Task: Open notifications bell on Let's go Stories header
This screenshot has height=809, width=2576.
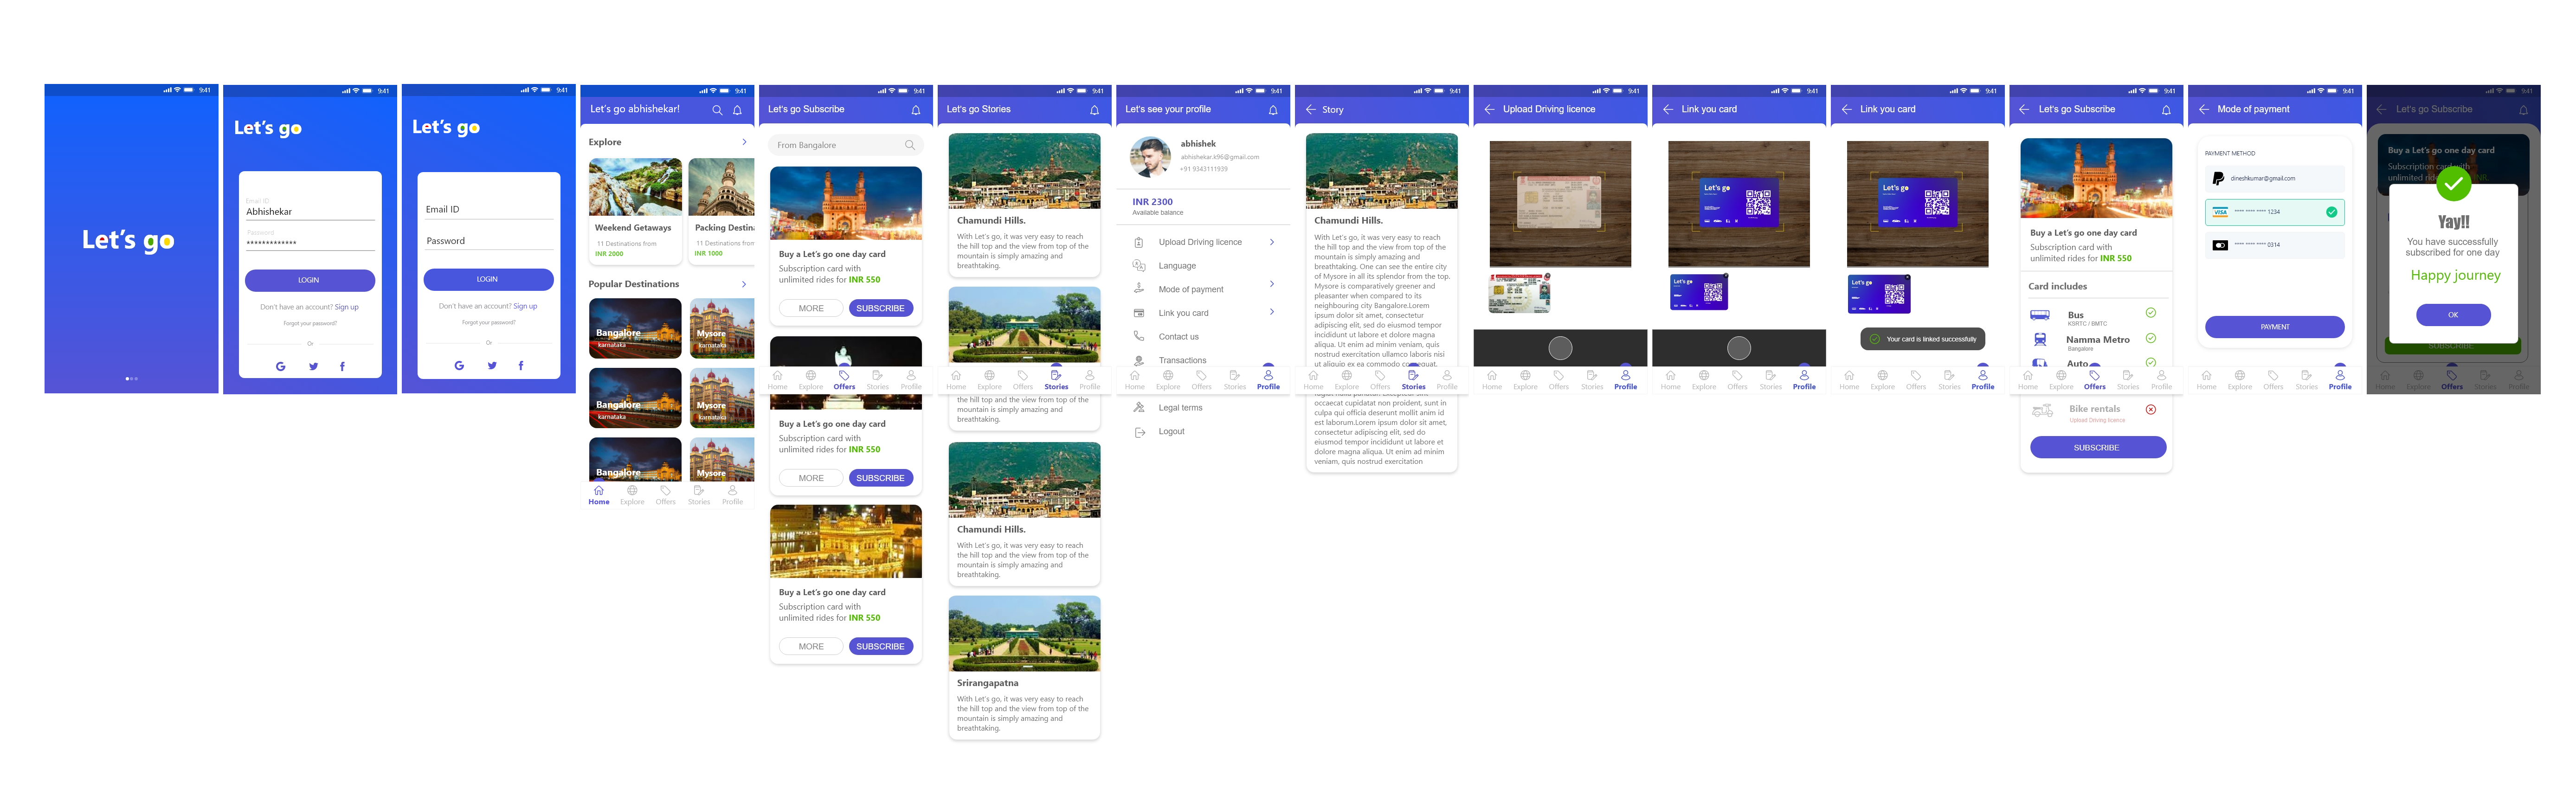Action: [x=1094, y=110]
